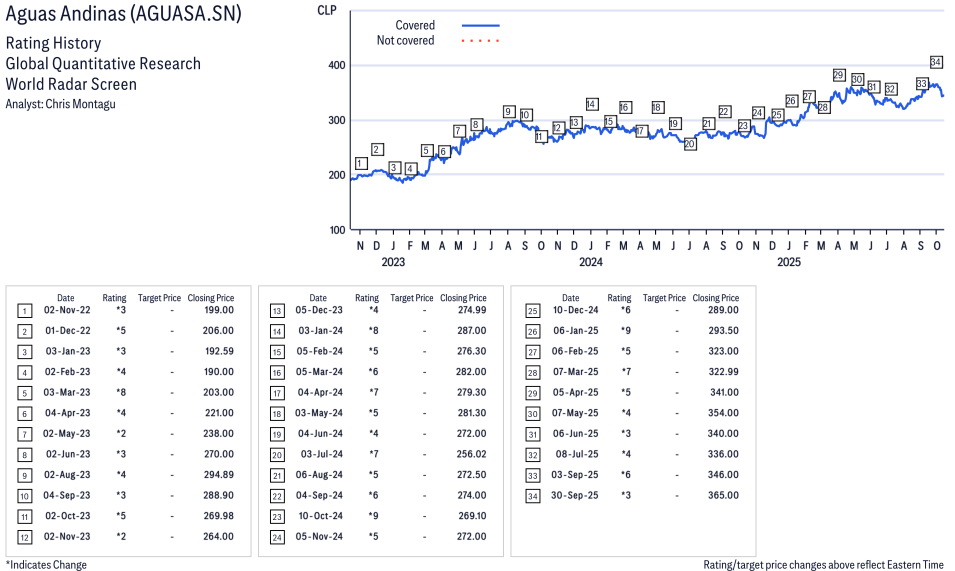The width and height of the screenshot is (955, 571).
Task: Click chart marker 34 near the price peak
Action: (936, 62)
